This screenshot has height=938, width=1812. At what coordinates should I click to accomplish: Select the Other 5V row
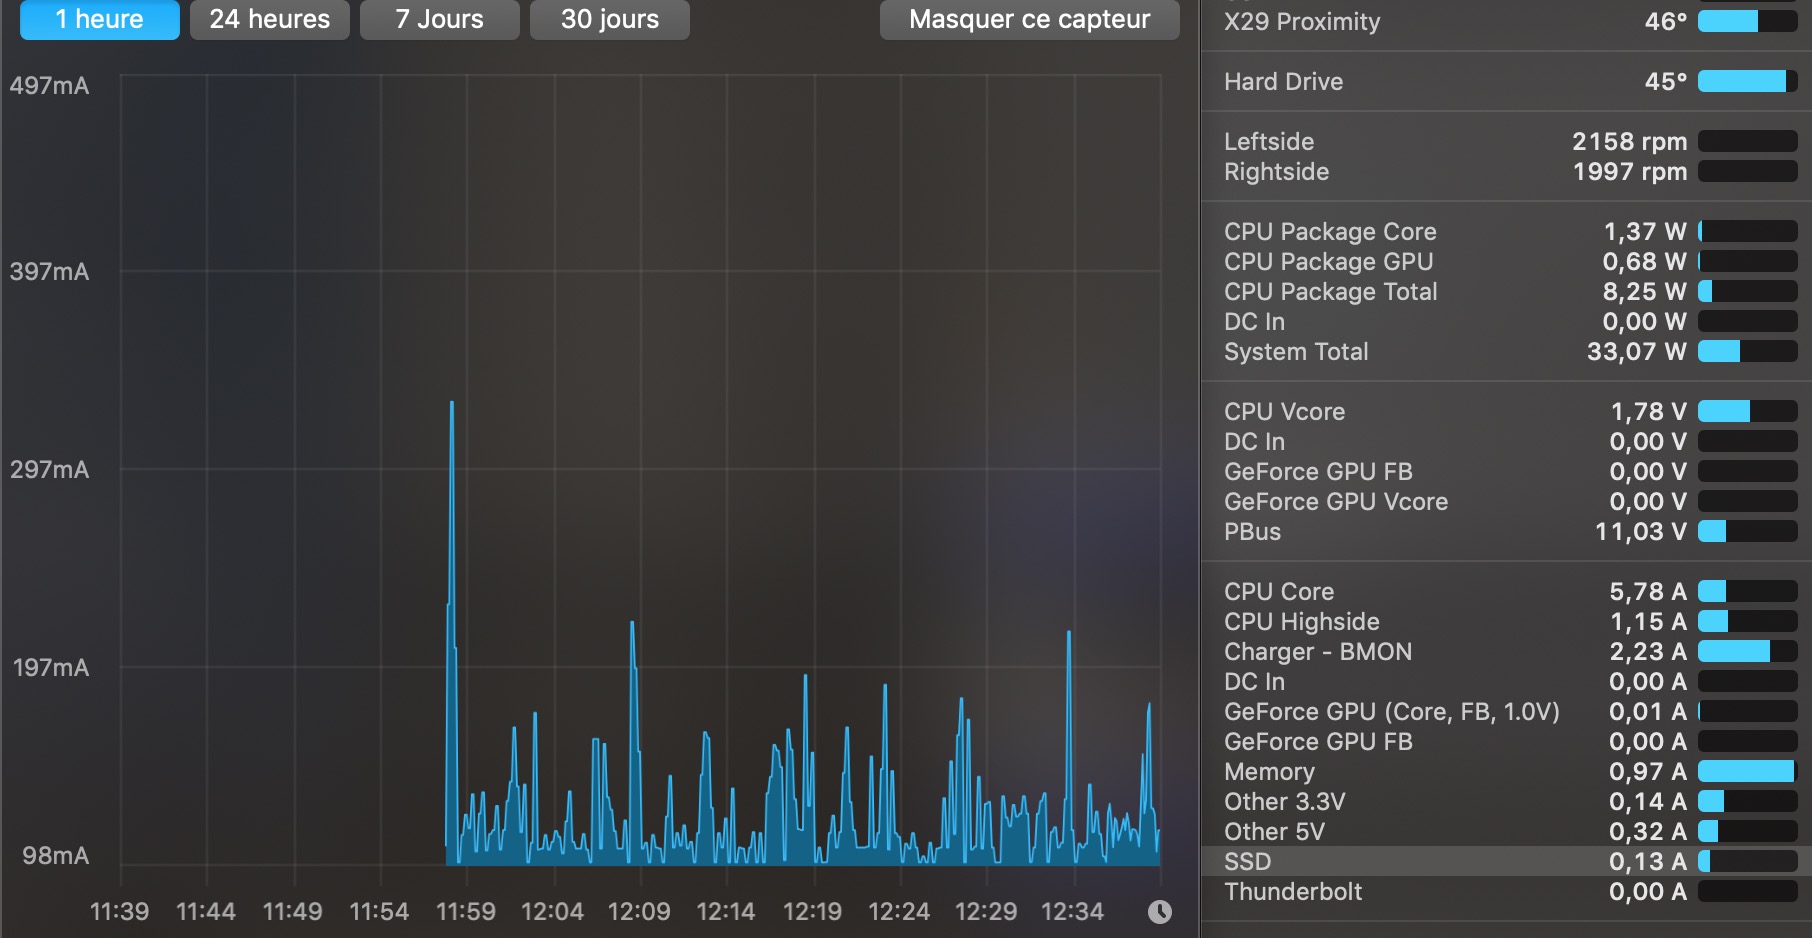point(1506,831)
